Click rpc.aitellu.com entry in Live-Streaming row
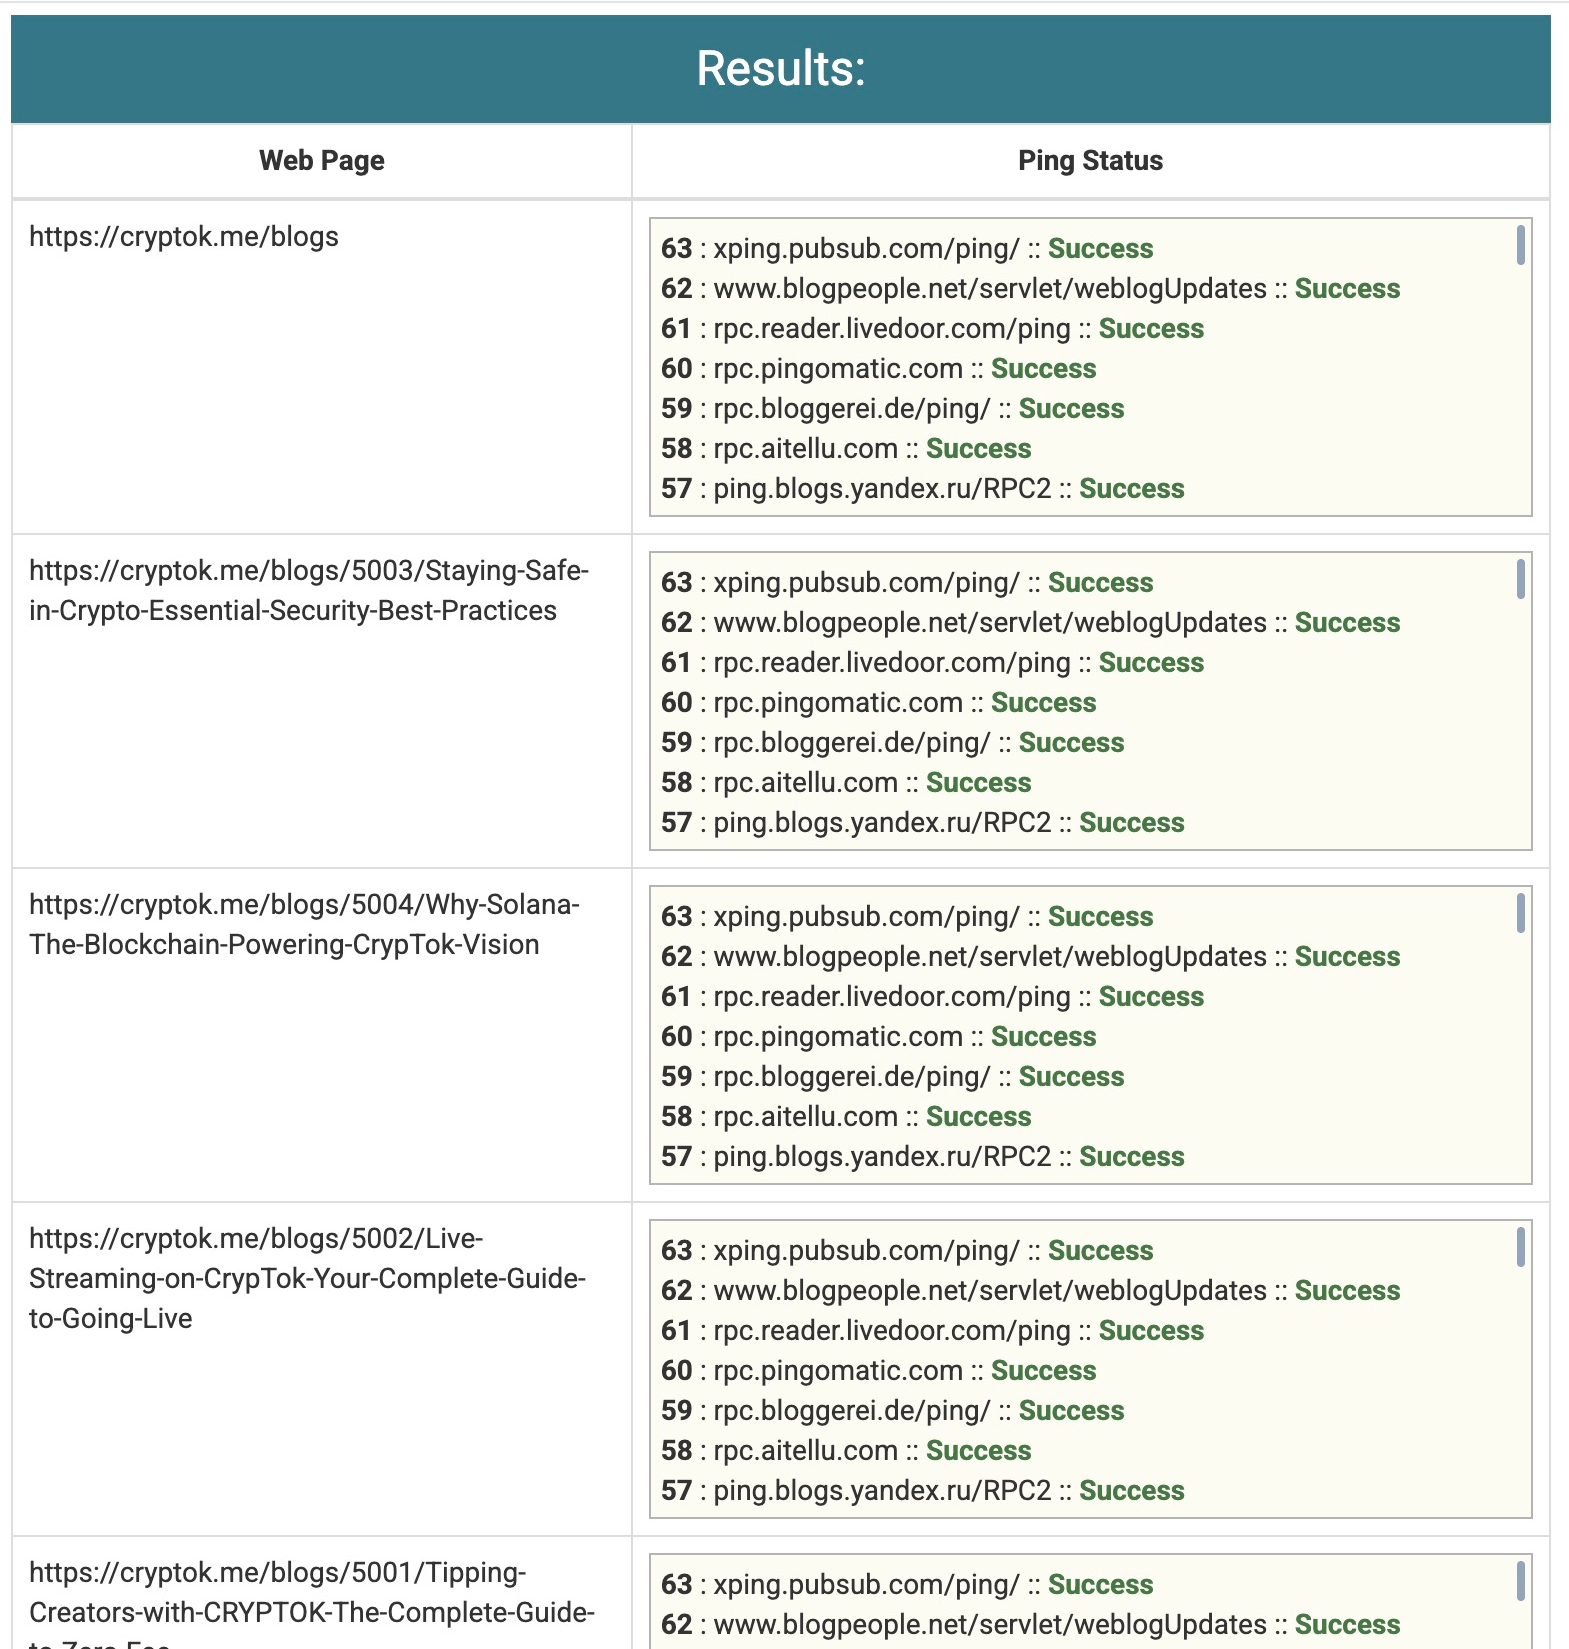 [x=805, y=1451]
